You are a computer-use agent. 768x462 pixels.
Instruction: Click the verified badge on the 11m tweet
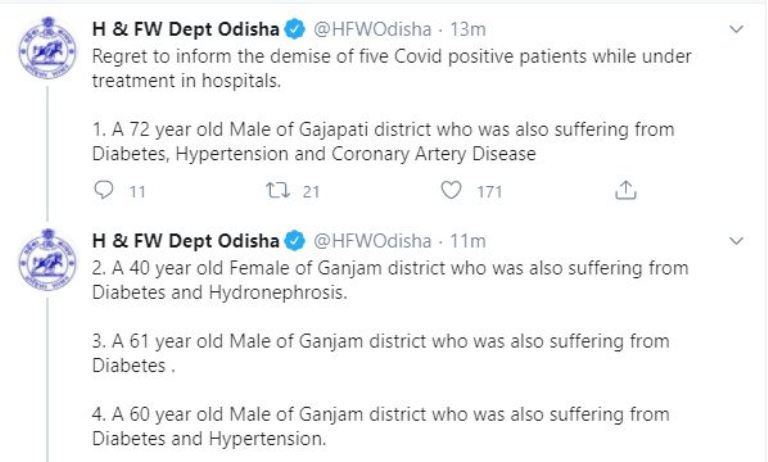point(295,241)
